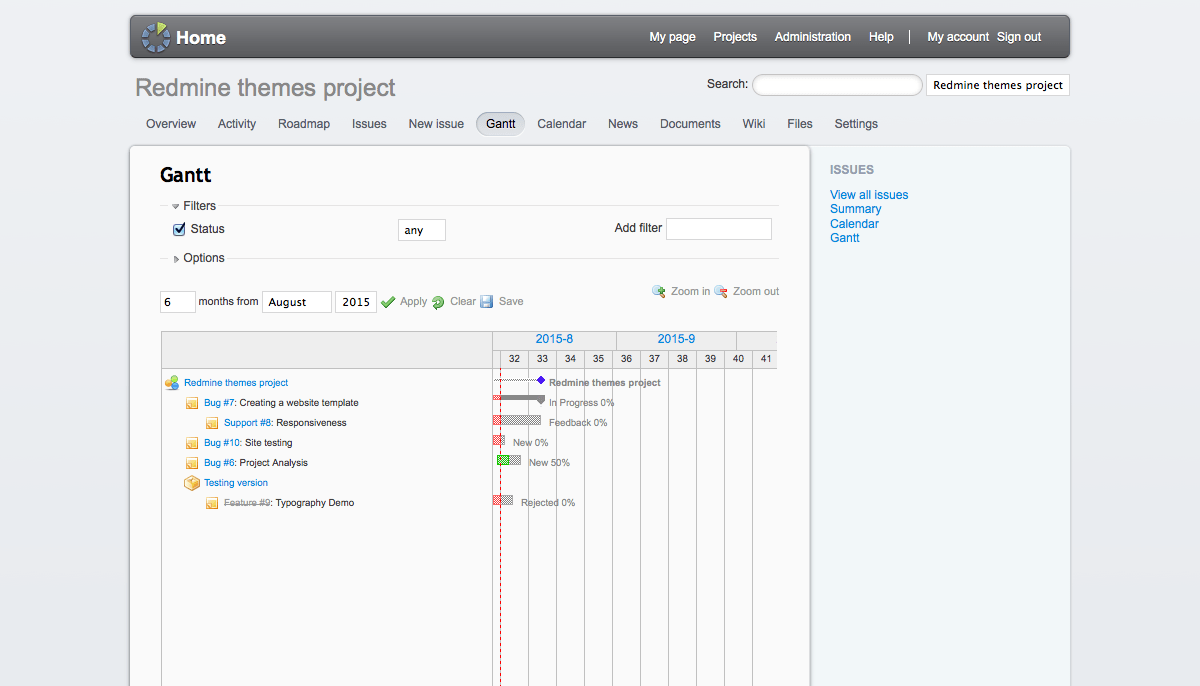The width and height of the screenshot is (1200, 686).
Task: Open the August month dropdown
Action: coord(297,302)
